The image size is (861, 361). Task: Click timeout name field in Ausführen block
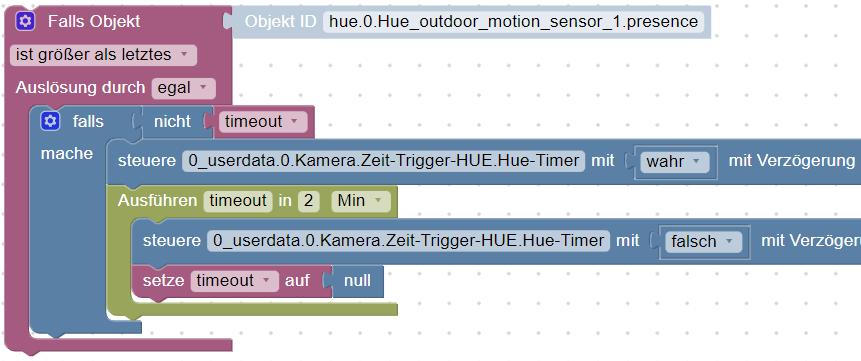tap(238, 201)
